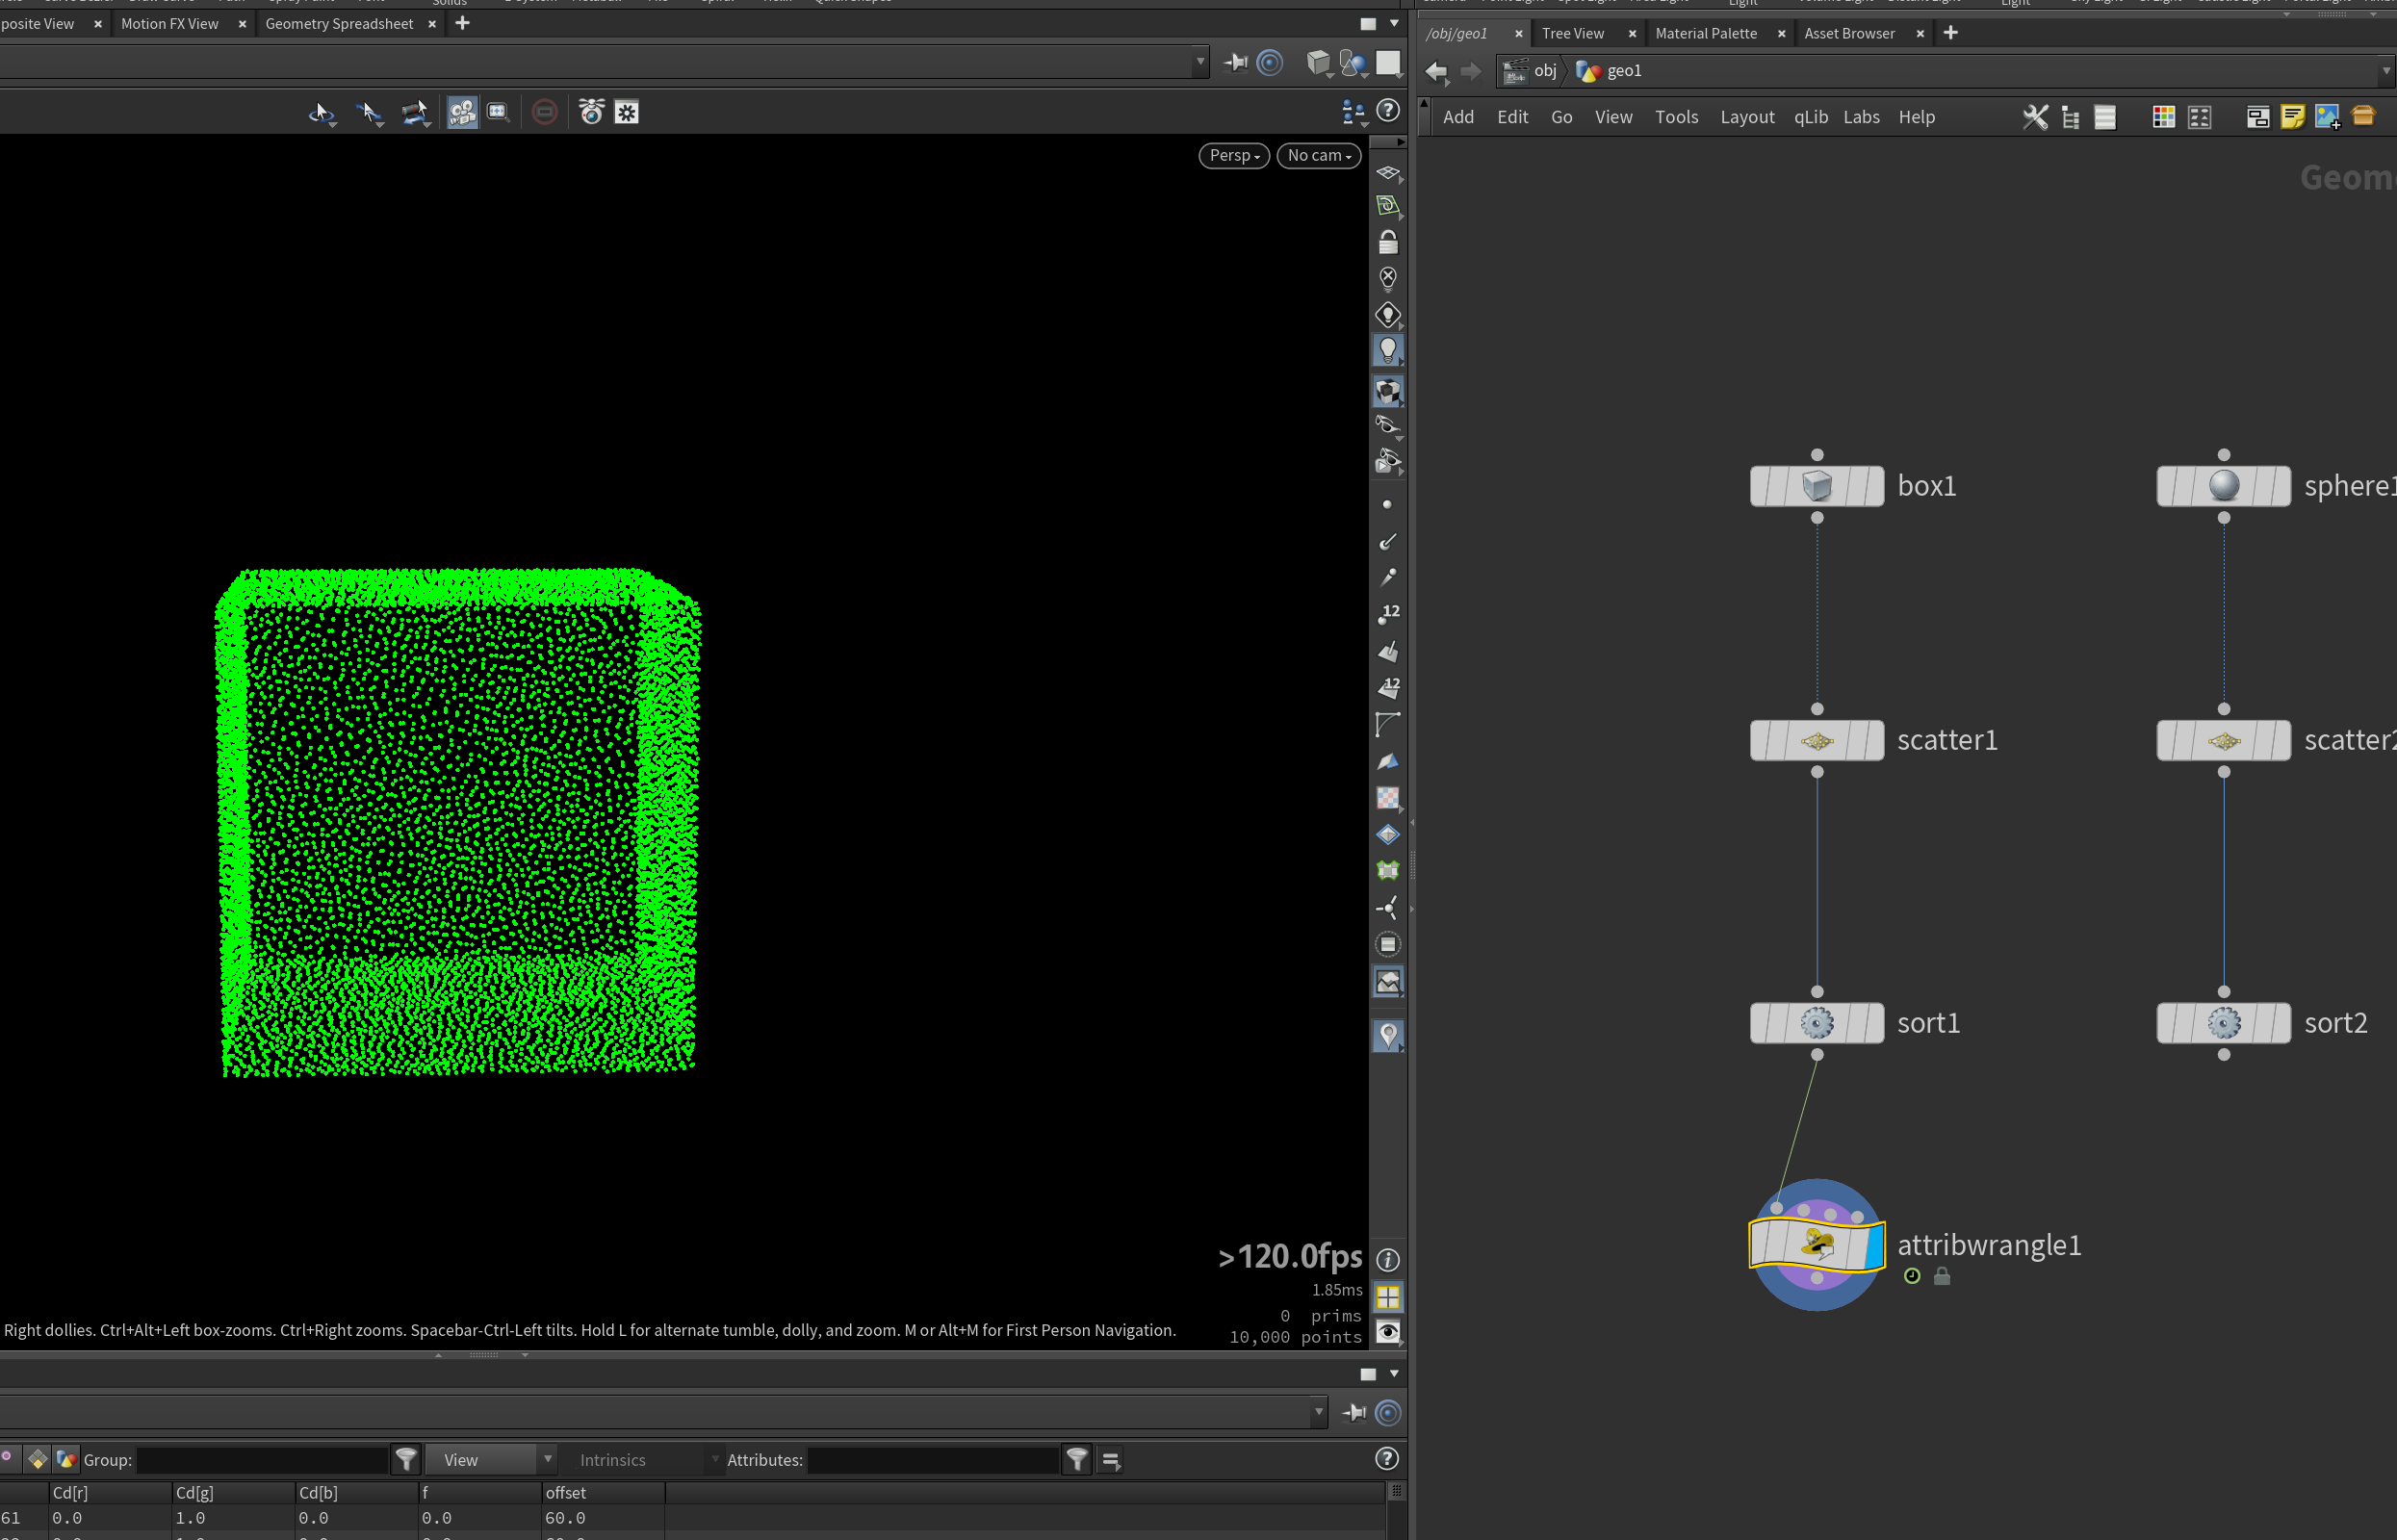
Task: Switch to the Geometry Spreadsheet tab
Action: 339,24
